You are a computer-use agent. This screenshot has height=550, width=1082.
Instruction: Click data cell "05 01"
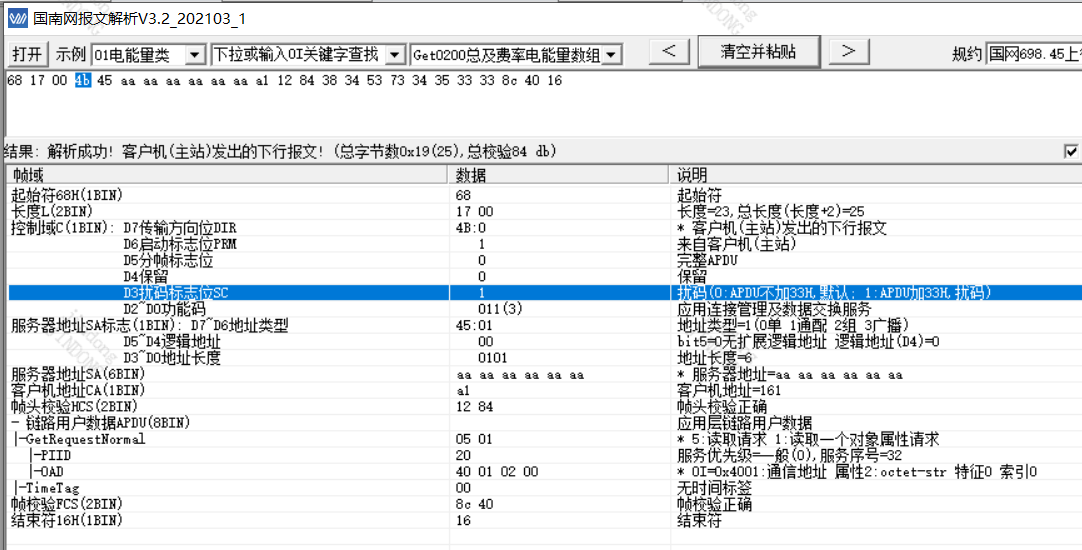point(475,439)
